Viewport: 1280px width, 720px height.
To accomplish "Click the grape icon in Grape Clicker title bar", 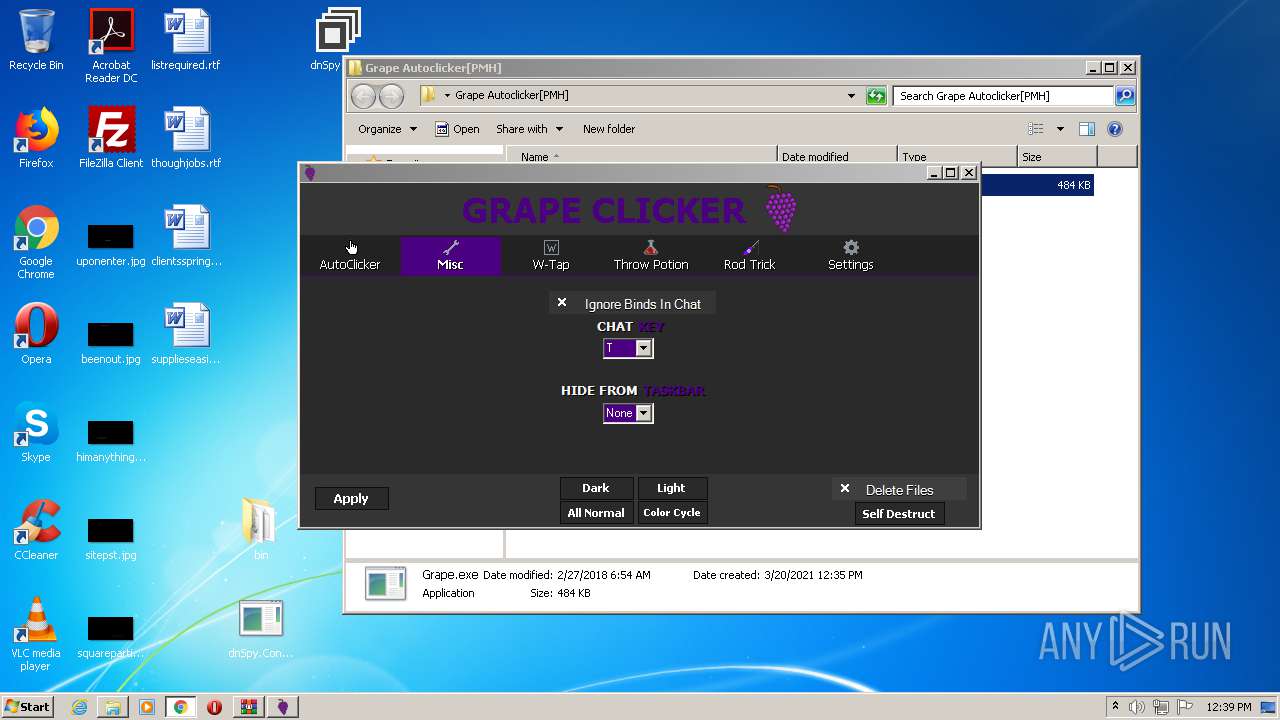I will tap(310, 173).
